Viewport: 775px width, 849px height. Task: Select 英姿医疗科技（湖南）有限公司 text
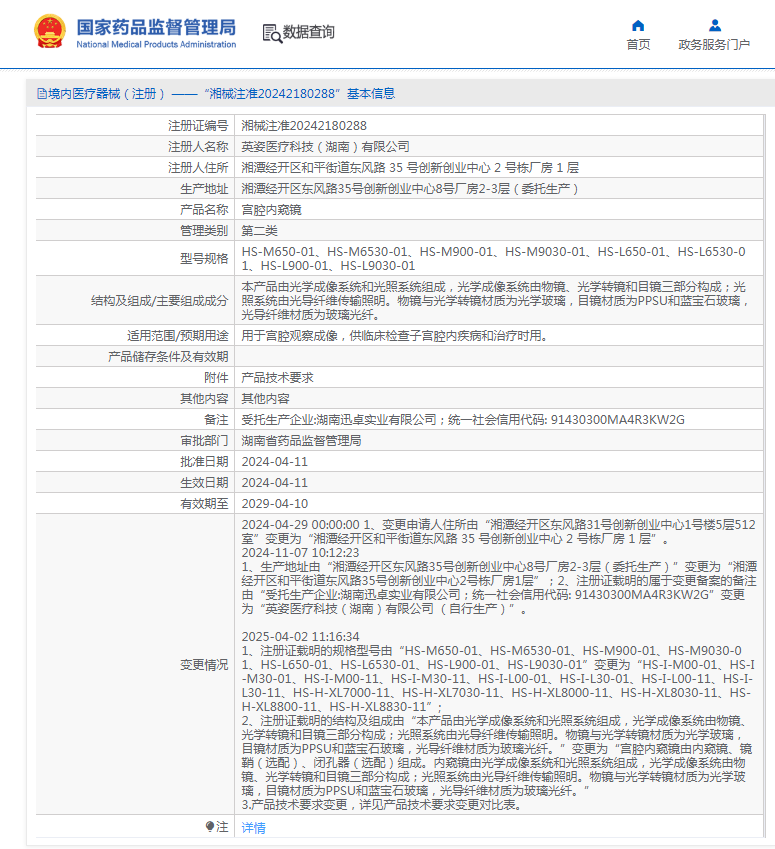pos(325,147)
